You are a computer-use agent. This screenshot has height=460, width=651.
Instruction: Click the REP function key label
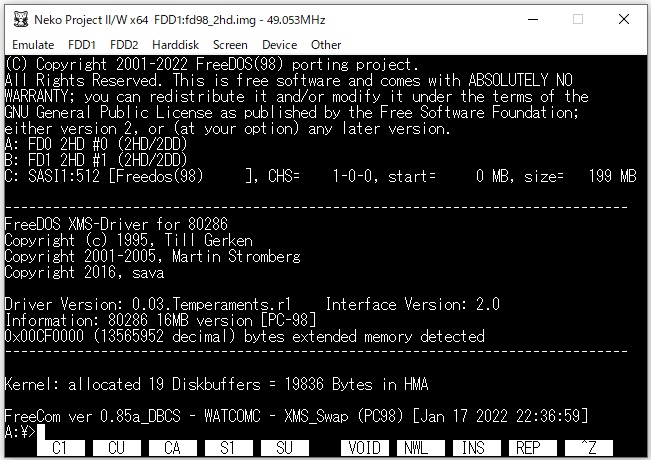pyautogui.click(x=533, y=448)
